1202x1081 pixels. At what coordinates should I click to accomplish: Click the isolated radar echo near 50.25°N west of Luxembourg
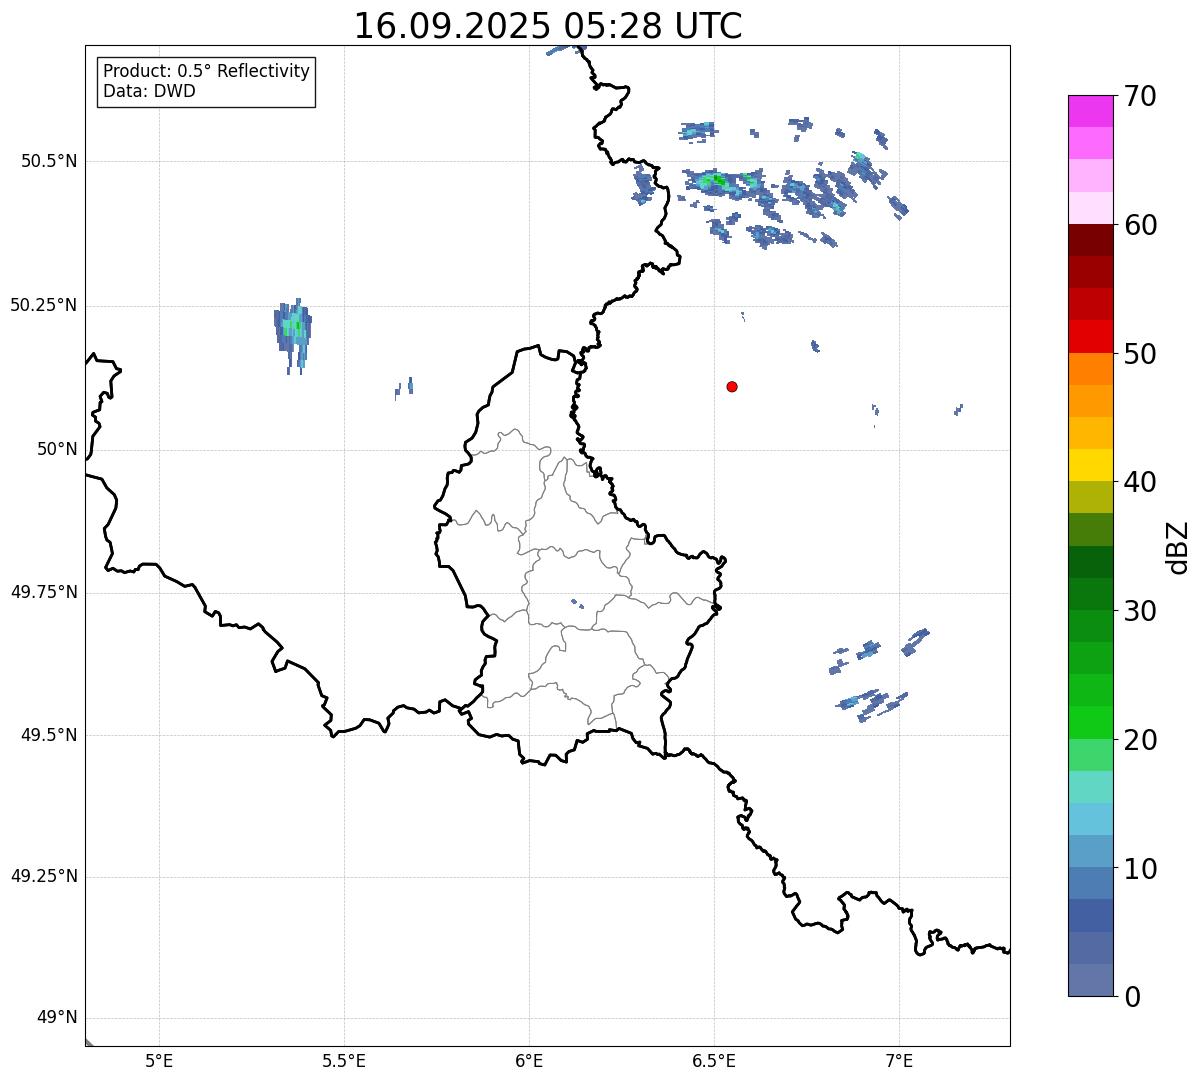pos(293,327)
